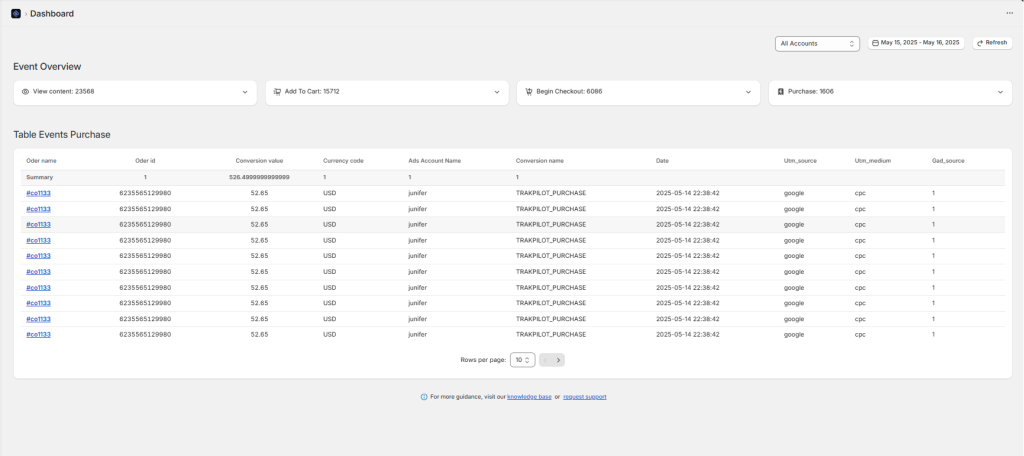Click the receipt icon in Purchase card
Screen dimensions: 1024x456
[x=780, y=92]
